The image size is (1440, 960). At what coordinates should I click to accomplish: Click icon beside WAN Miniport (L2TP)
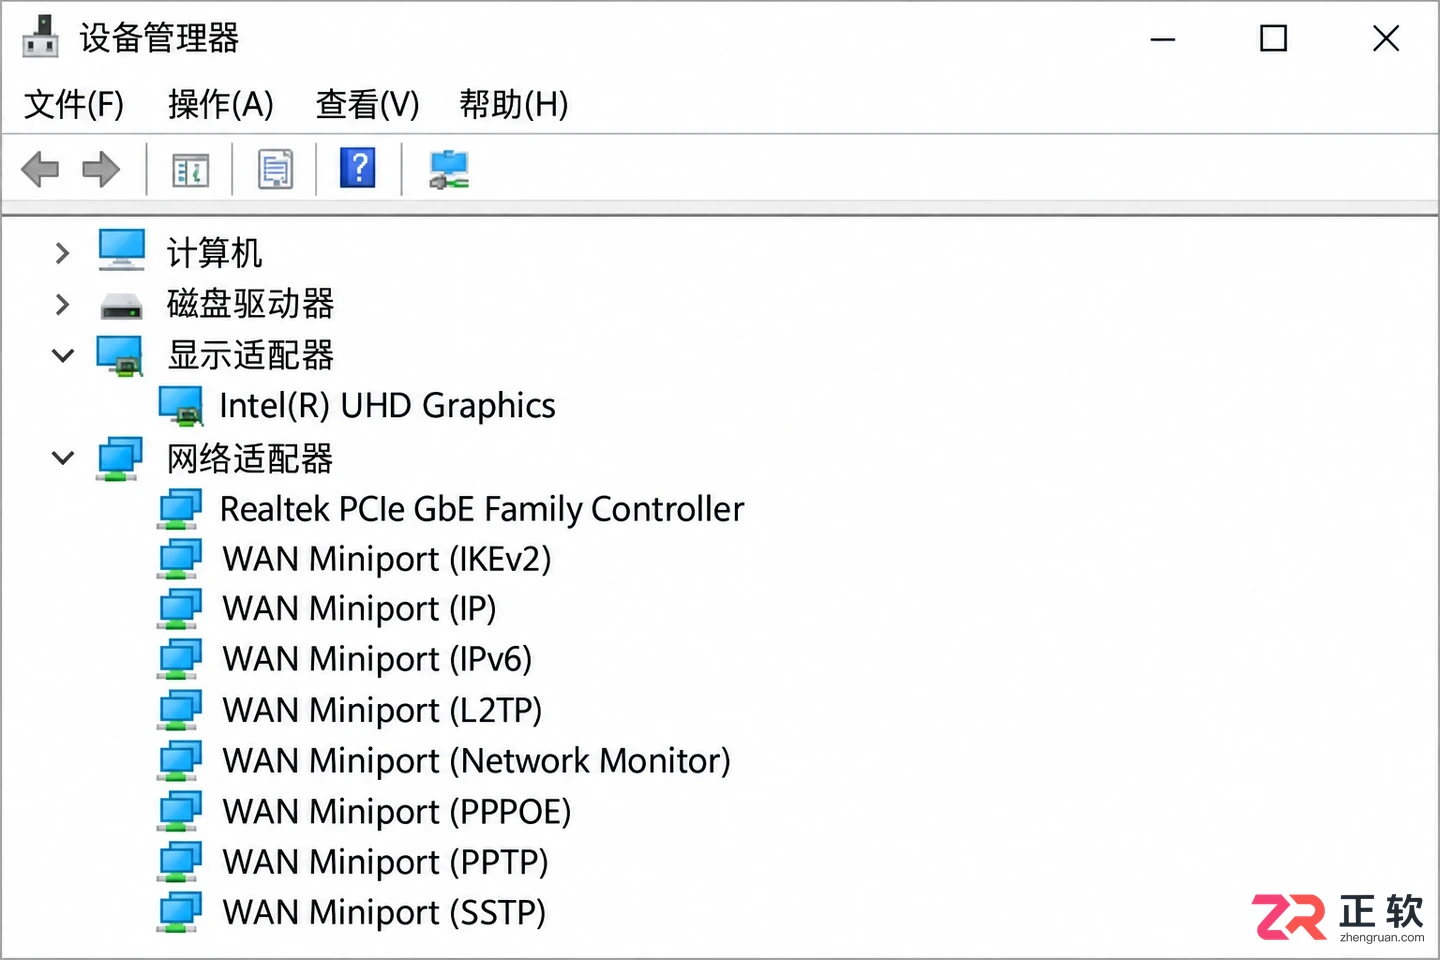[x=180, y=710]
